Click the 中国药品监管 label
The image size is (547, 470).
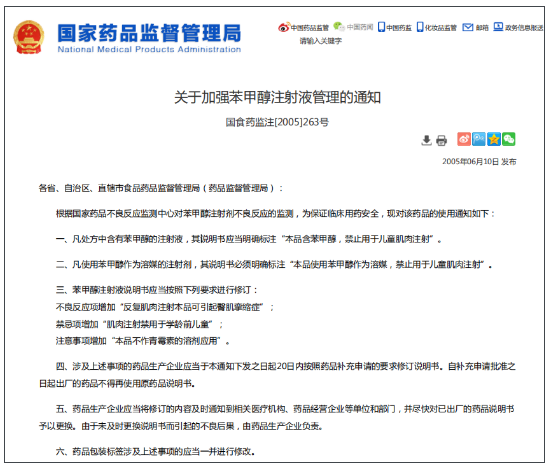coord(309,28)
